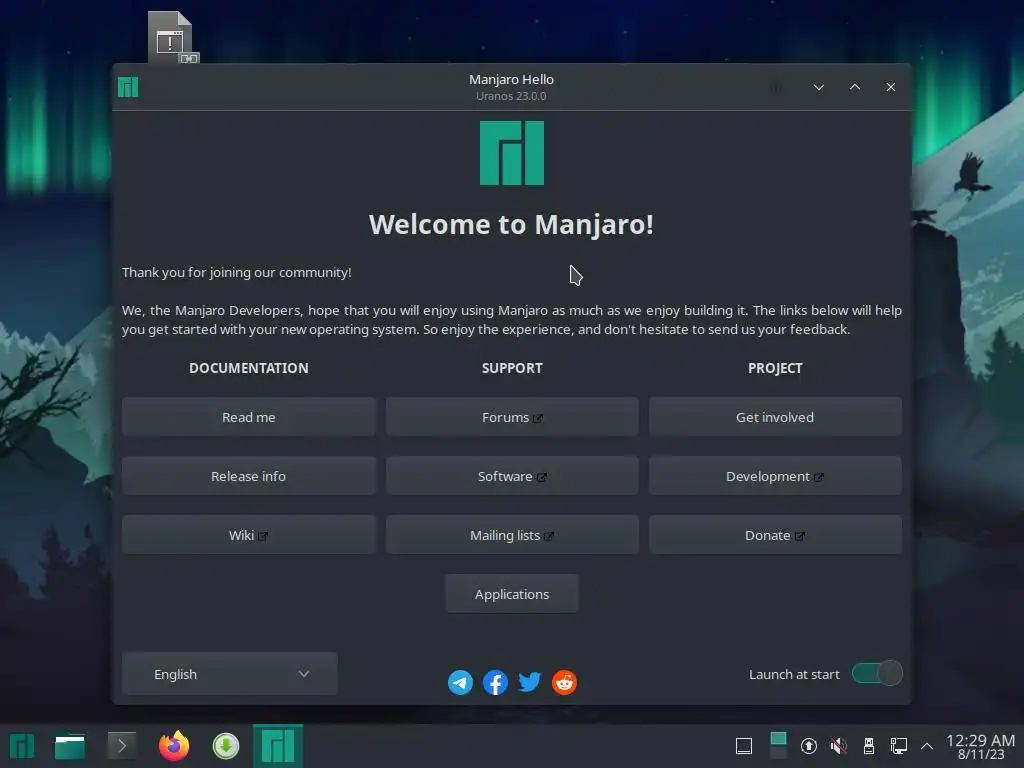Open the Development external link

pos(775,476)
